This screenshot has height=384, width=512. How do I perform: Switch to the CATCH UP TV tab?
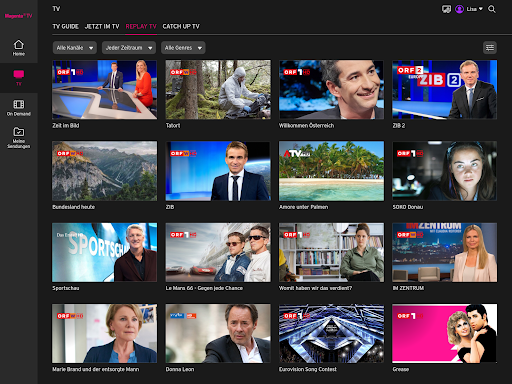click(x=181, y=26)
